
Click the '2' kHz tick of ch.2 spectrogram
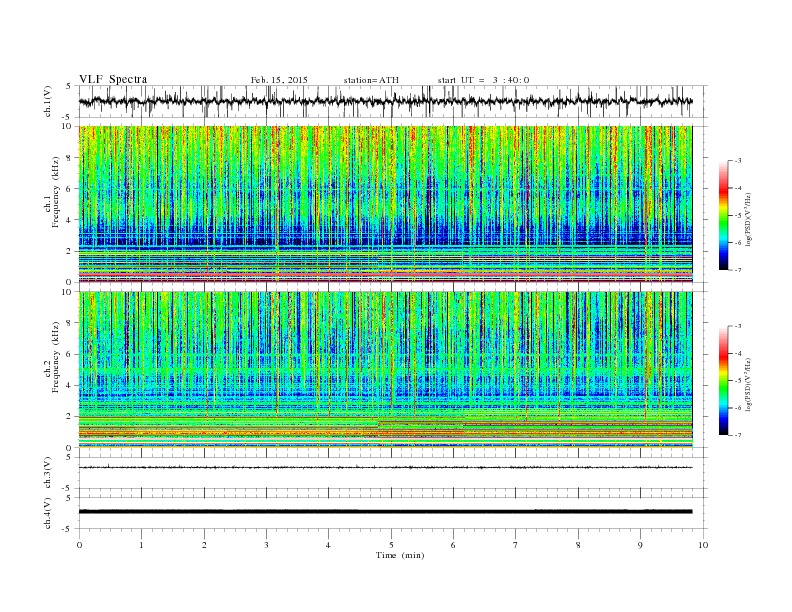tap(70, 417)
